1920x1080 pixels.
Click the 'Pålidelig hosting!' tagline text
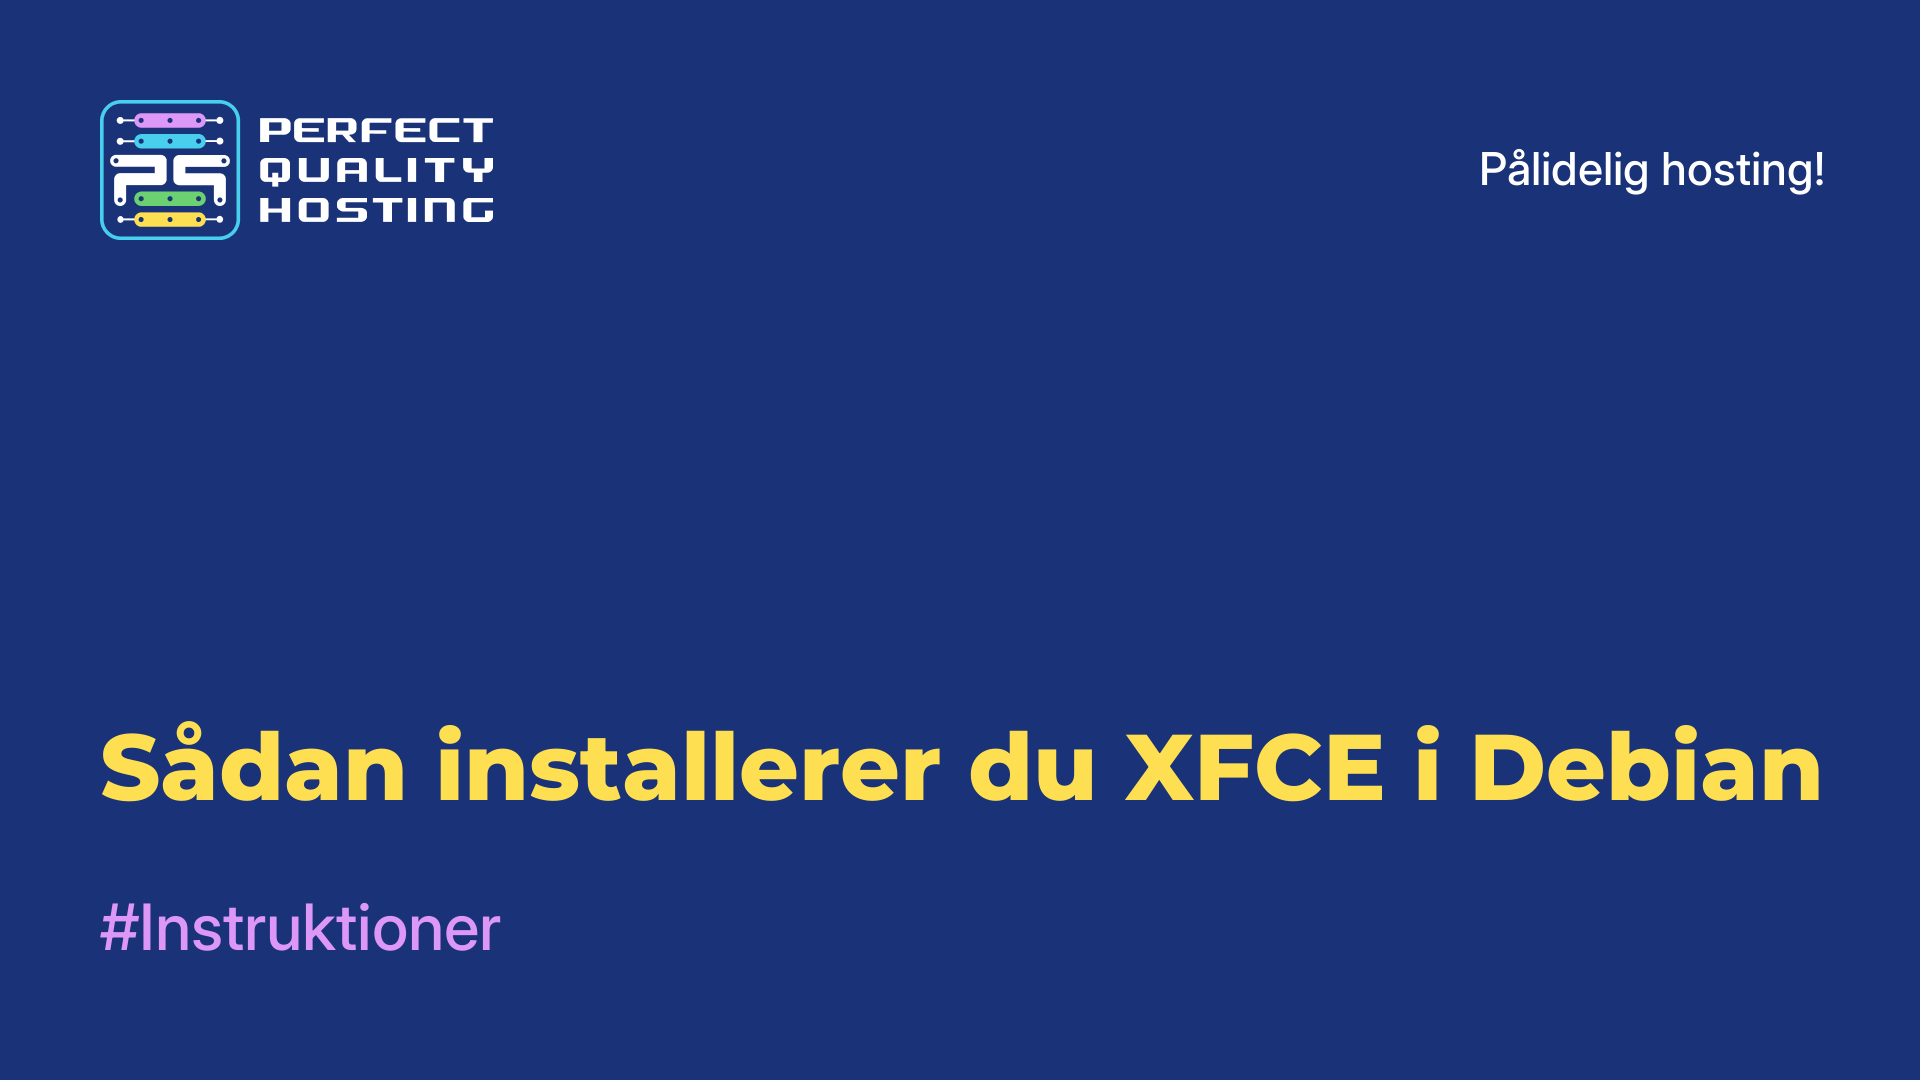(1651, 169)
